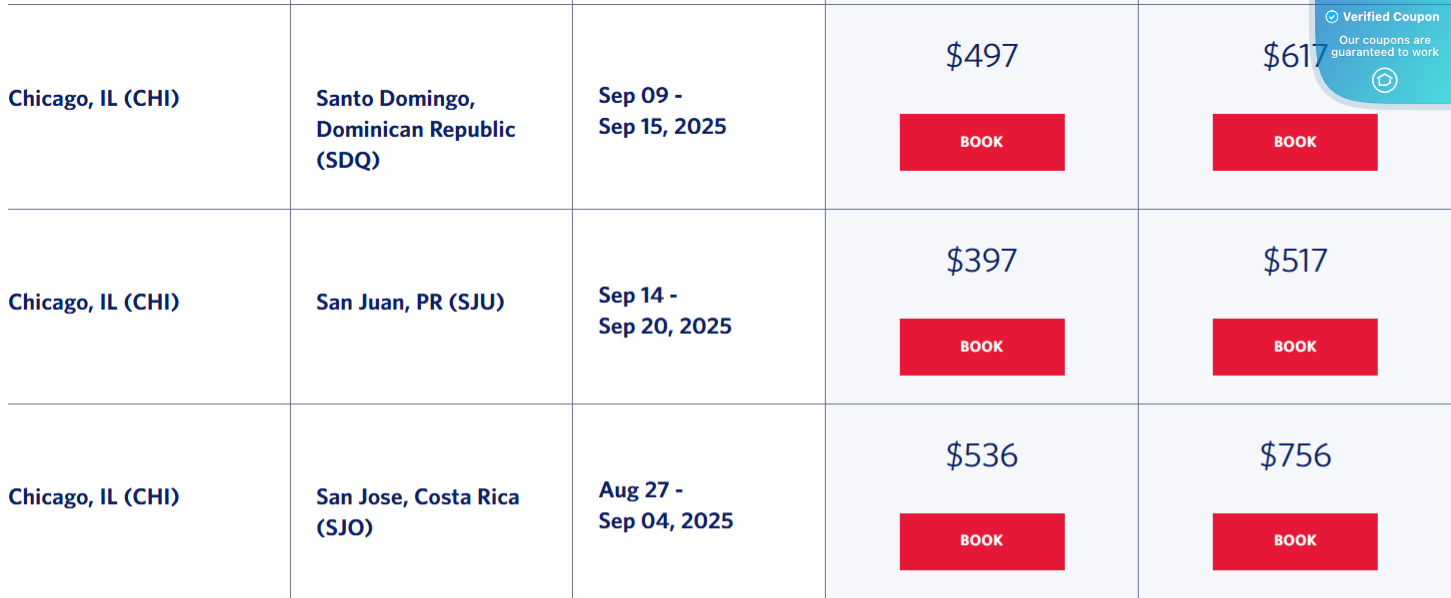
Task: Book the $517 San Juan fare
Action: pyautogui.click(x=1294, y=347)
